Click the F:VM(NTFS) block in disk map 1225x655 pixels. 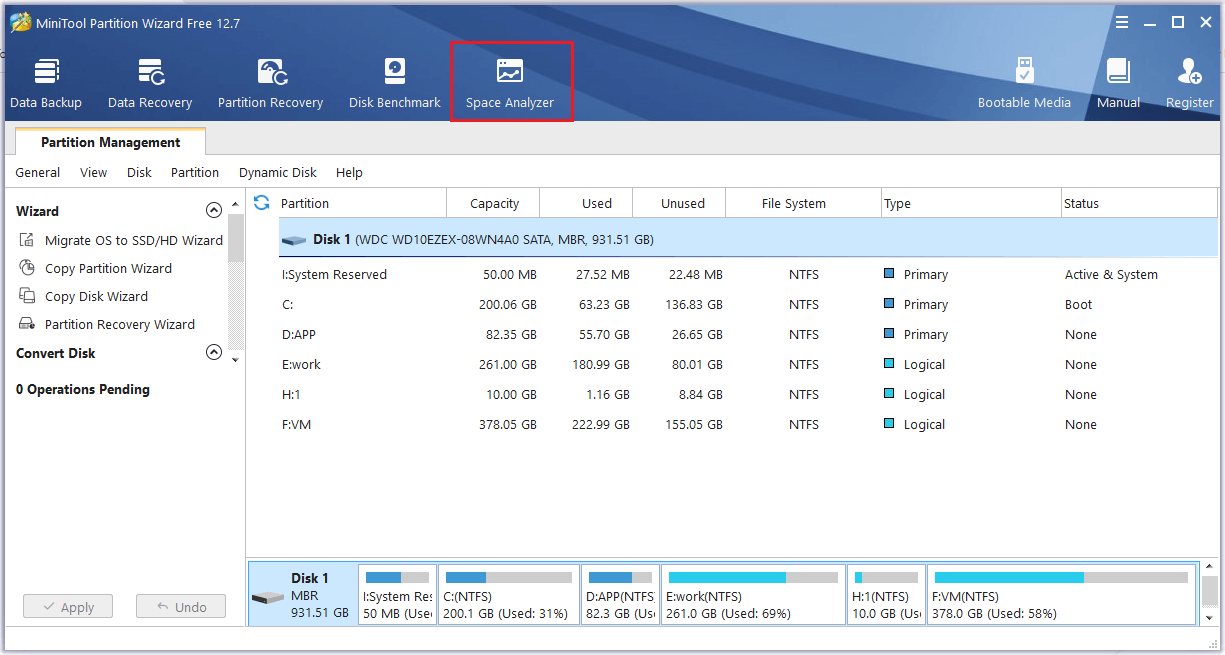point(1062,595)
